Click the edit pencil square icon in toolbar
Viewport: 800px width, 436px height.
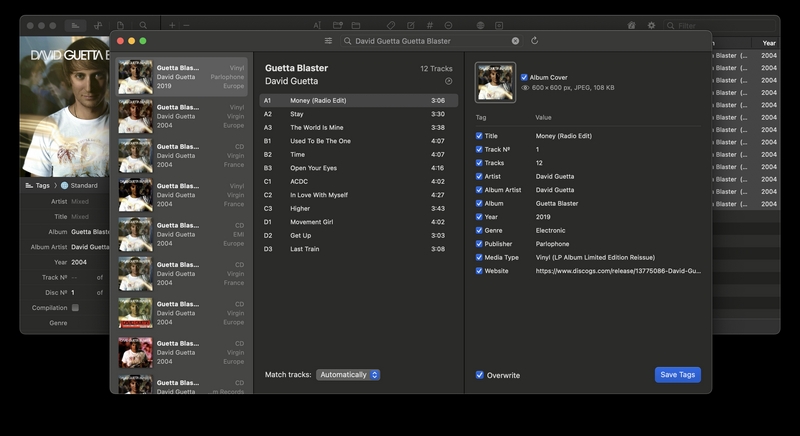coord(411,25)
